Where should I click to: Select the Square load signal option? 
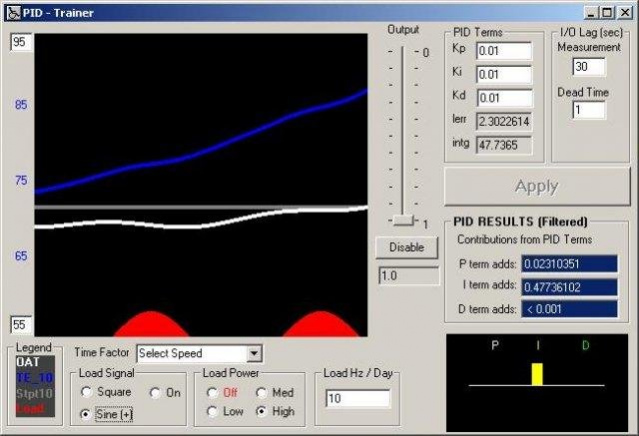click(87, 393)
